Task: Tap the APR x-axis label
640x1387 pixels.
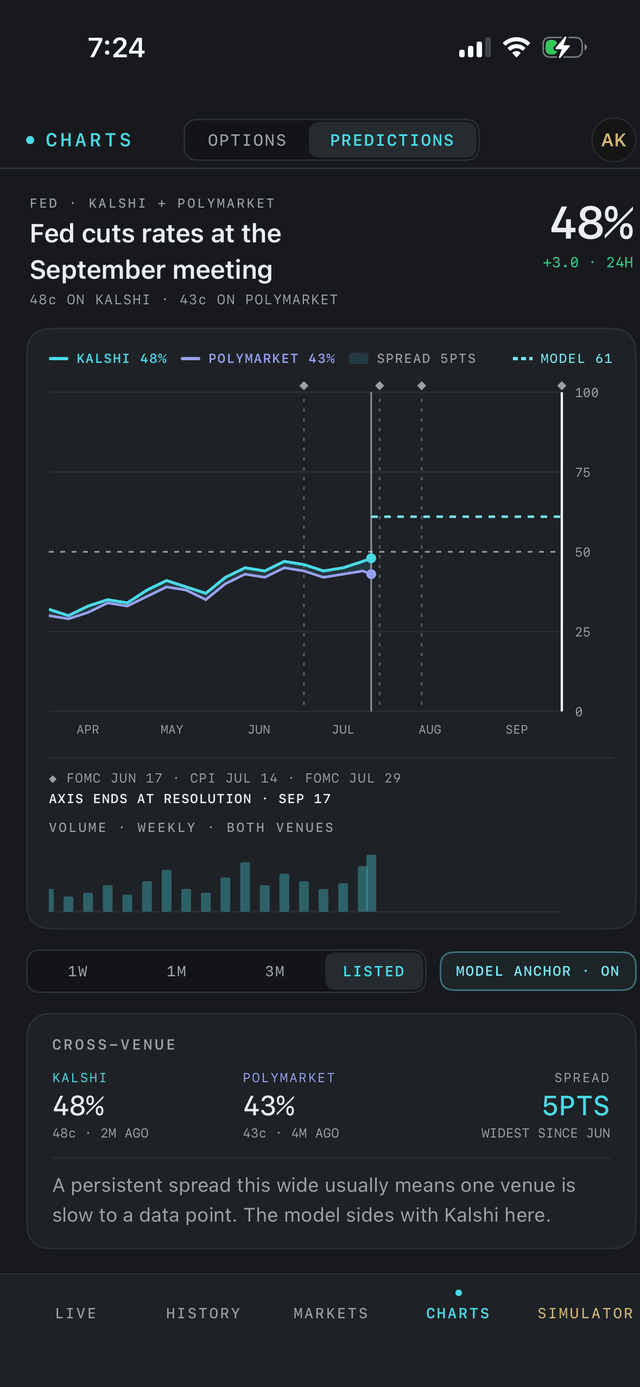Action: [88, 730]
